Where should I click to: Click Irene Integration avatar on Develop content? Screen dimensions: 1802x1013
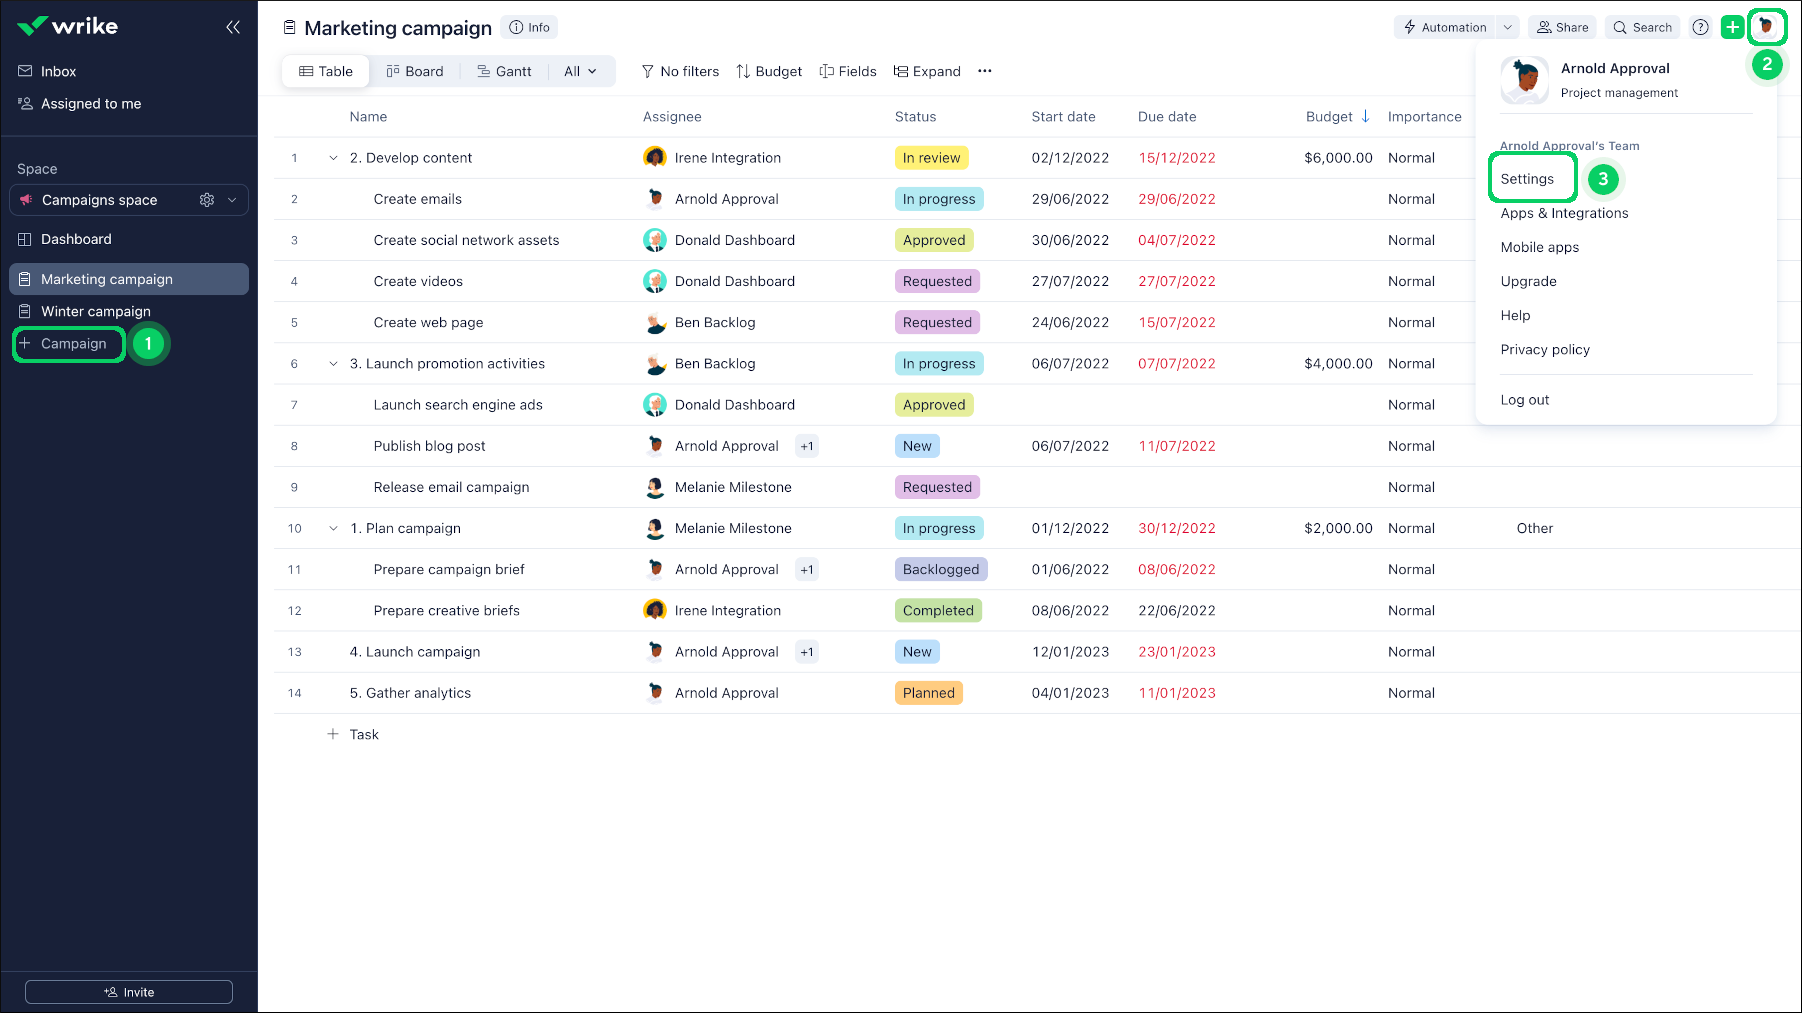point(655,158)
